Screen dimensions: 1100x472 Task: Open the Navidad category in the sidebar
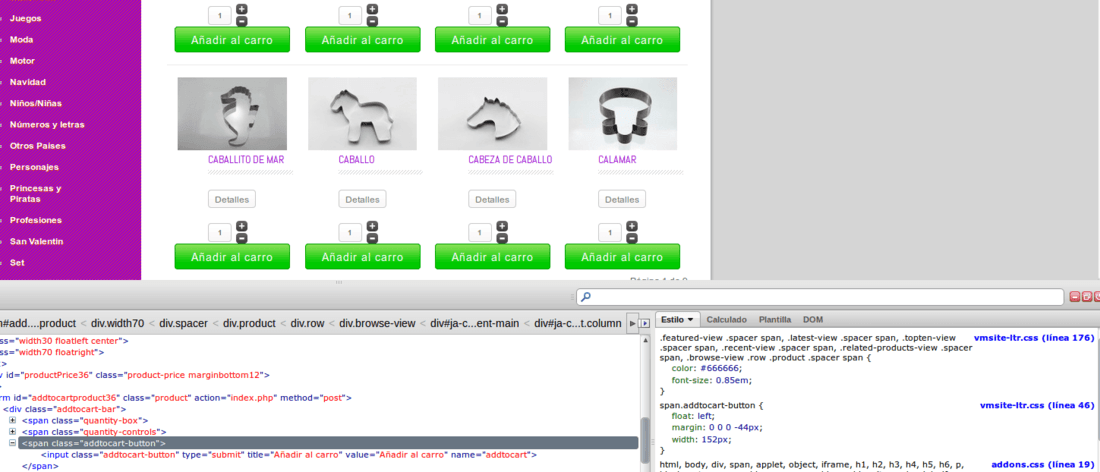(x=28, y=82)
